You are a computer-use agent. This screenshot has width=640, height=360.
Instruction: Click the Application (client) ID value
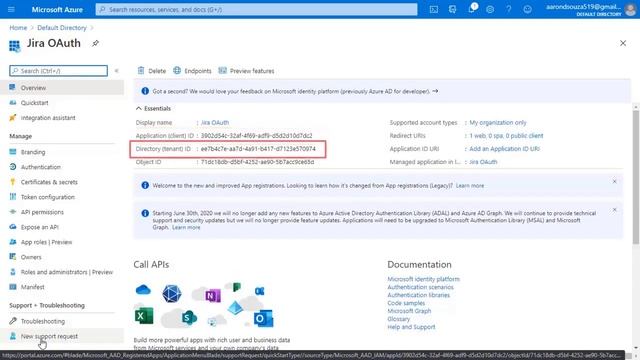256,136
